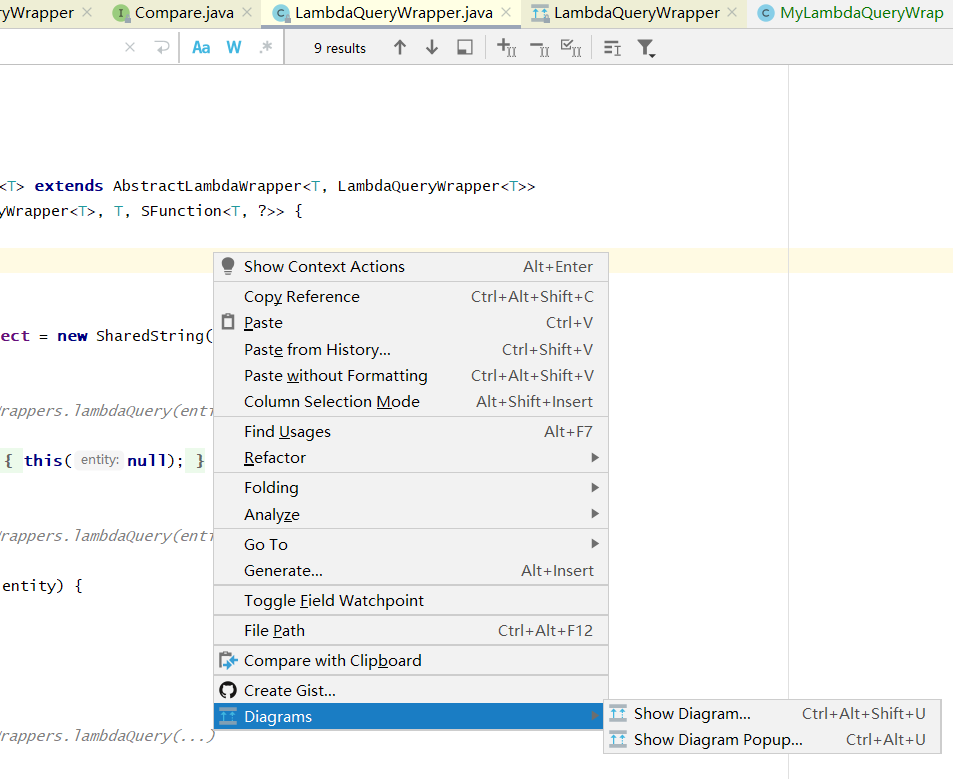Click the class icon on MyLambdaQueryWrap tab

point(766,13)
